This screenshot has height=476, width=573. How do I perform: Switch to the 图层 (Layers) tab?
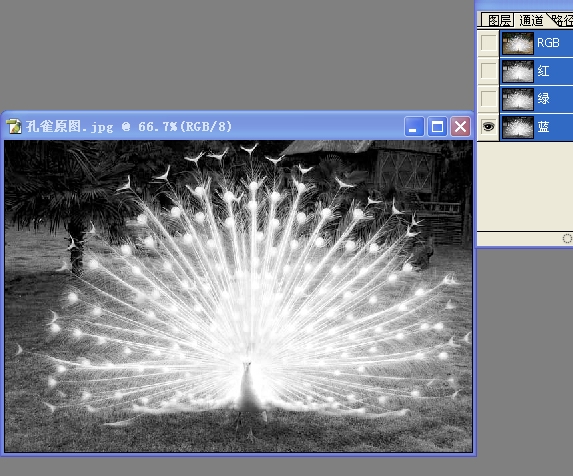497,20
